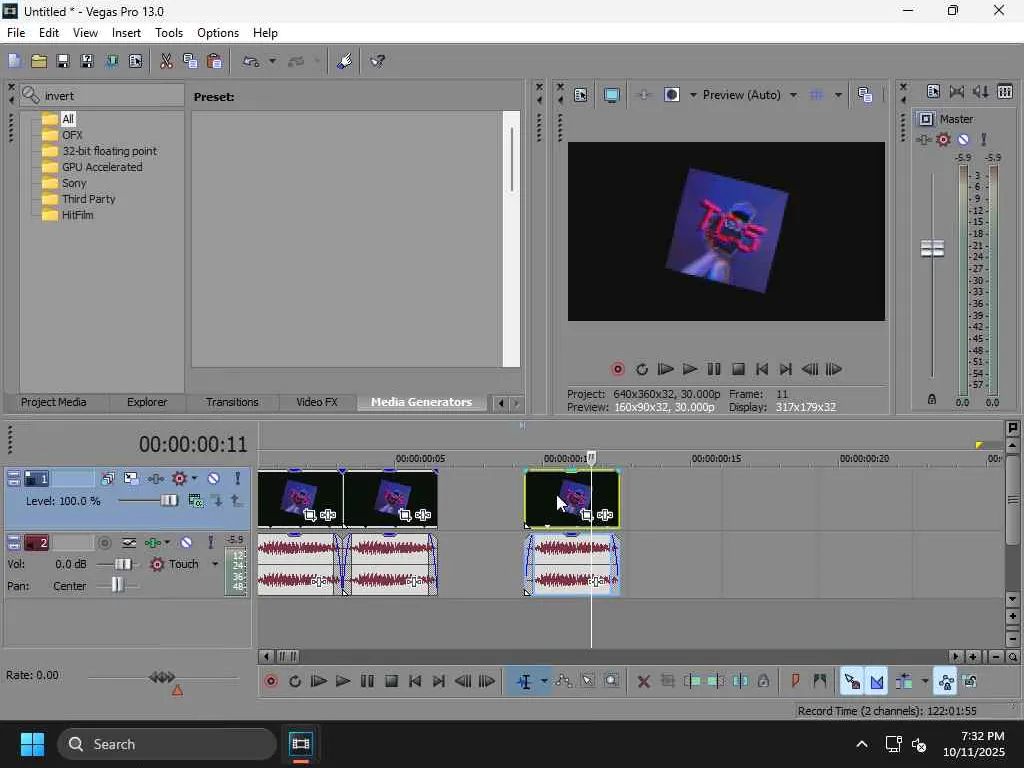The width and height of the screenshot is (1024, 768).
Task: Solo audio track 2
Action: 210,543
